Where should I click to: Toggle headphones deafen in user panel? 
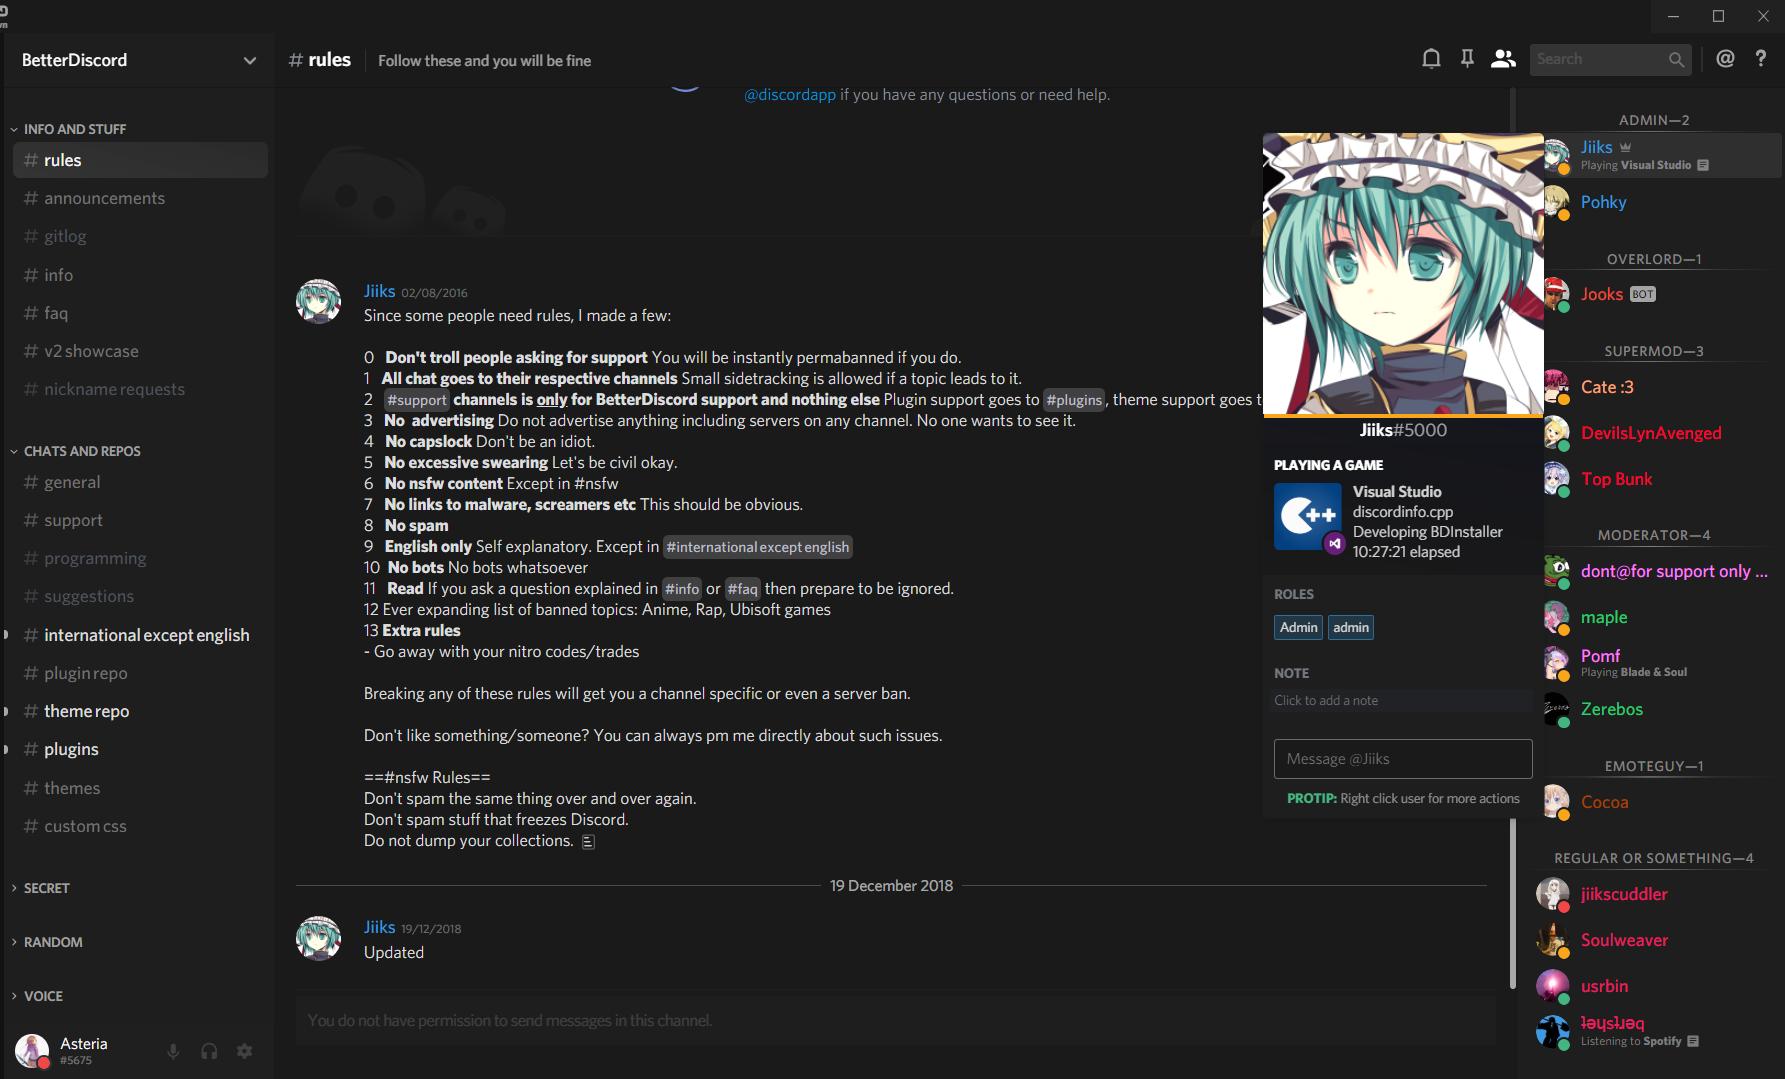click(x=209, y=1051)
